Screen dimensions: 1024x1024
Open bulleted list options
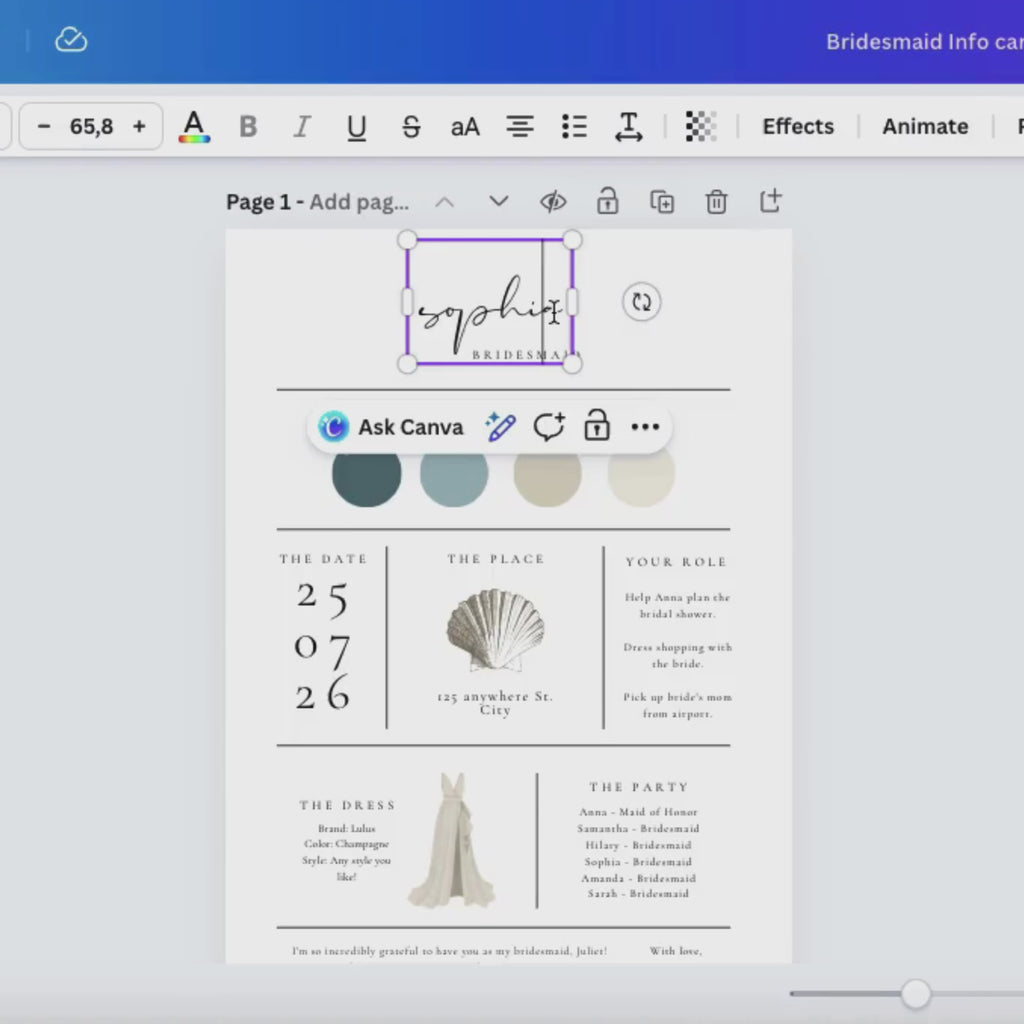[574, 126]
